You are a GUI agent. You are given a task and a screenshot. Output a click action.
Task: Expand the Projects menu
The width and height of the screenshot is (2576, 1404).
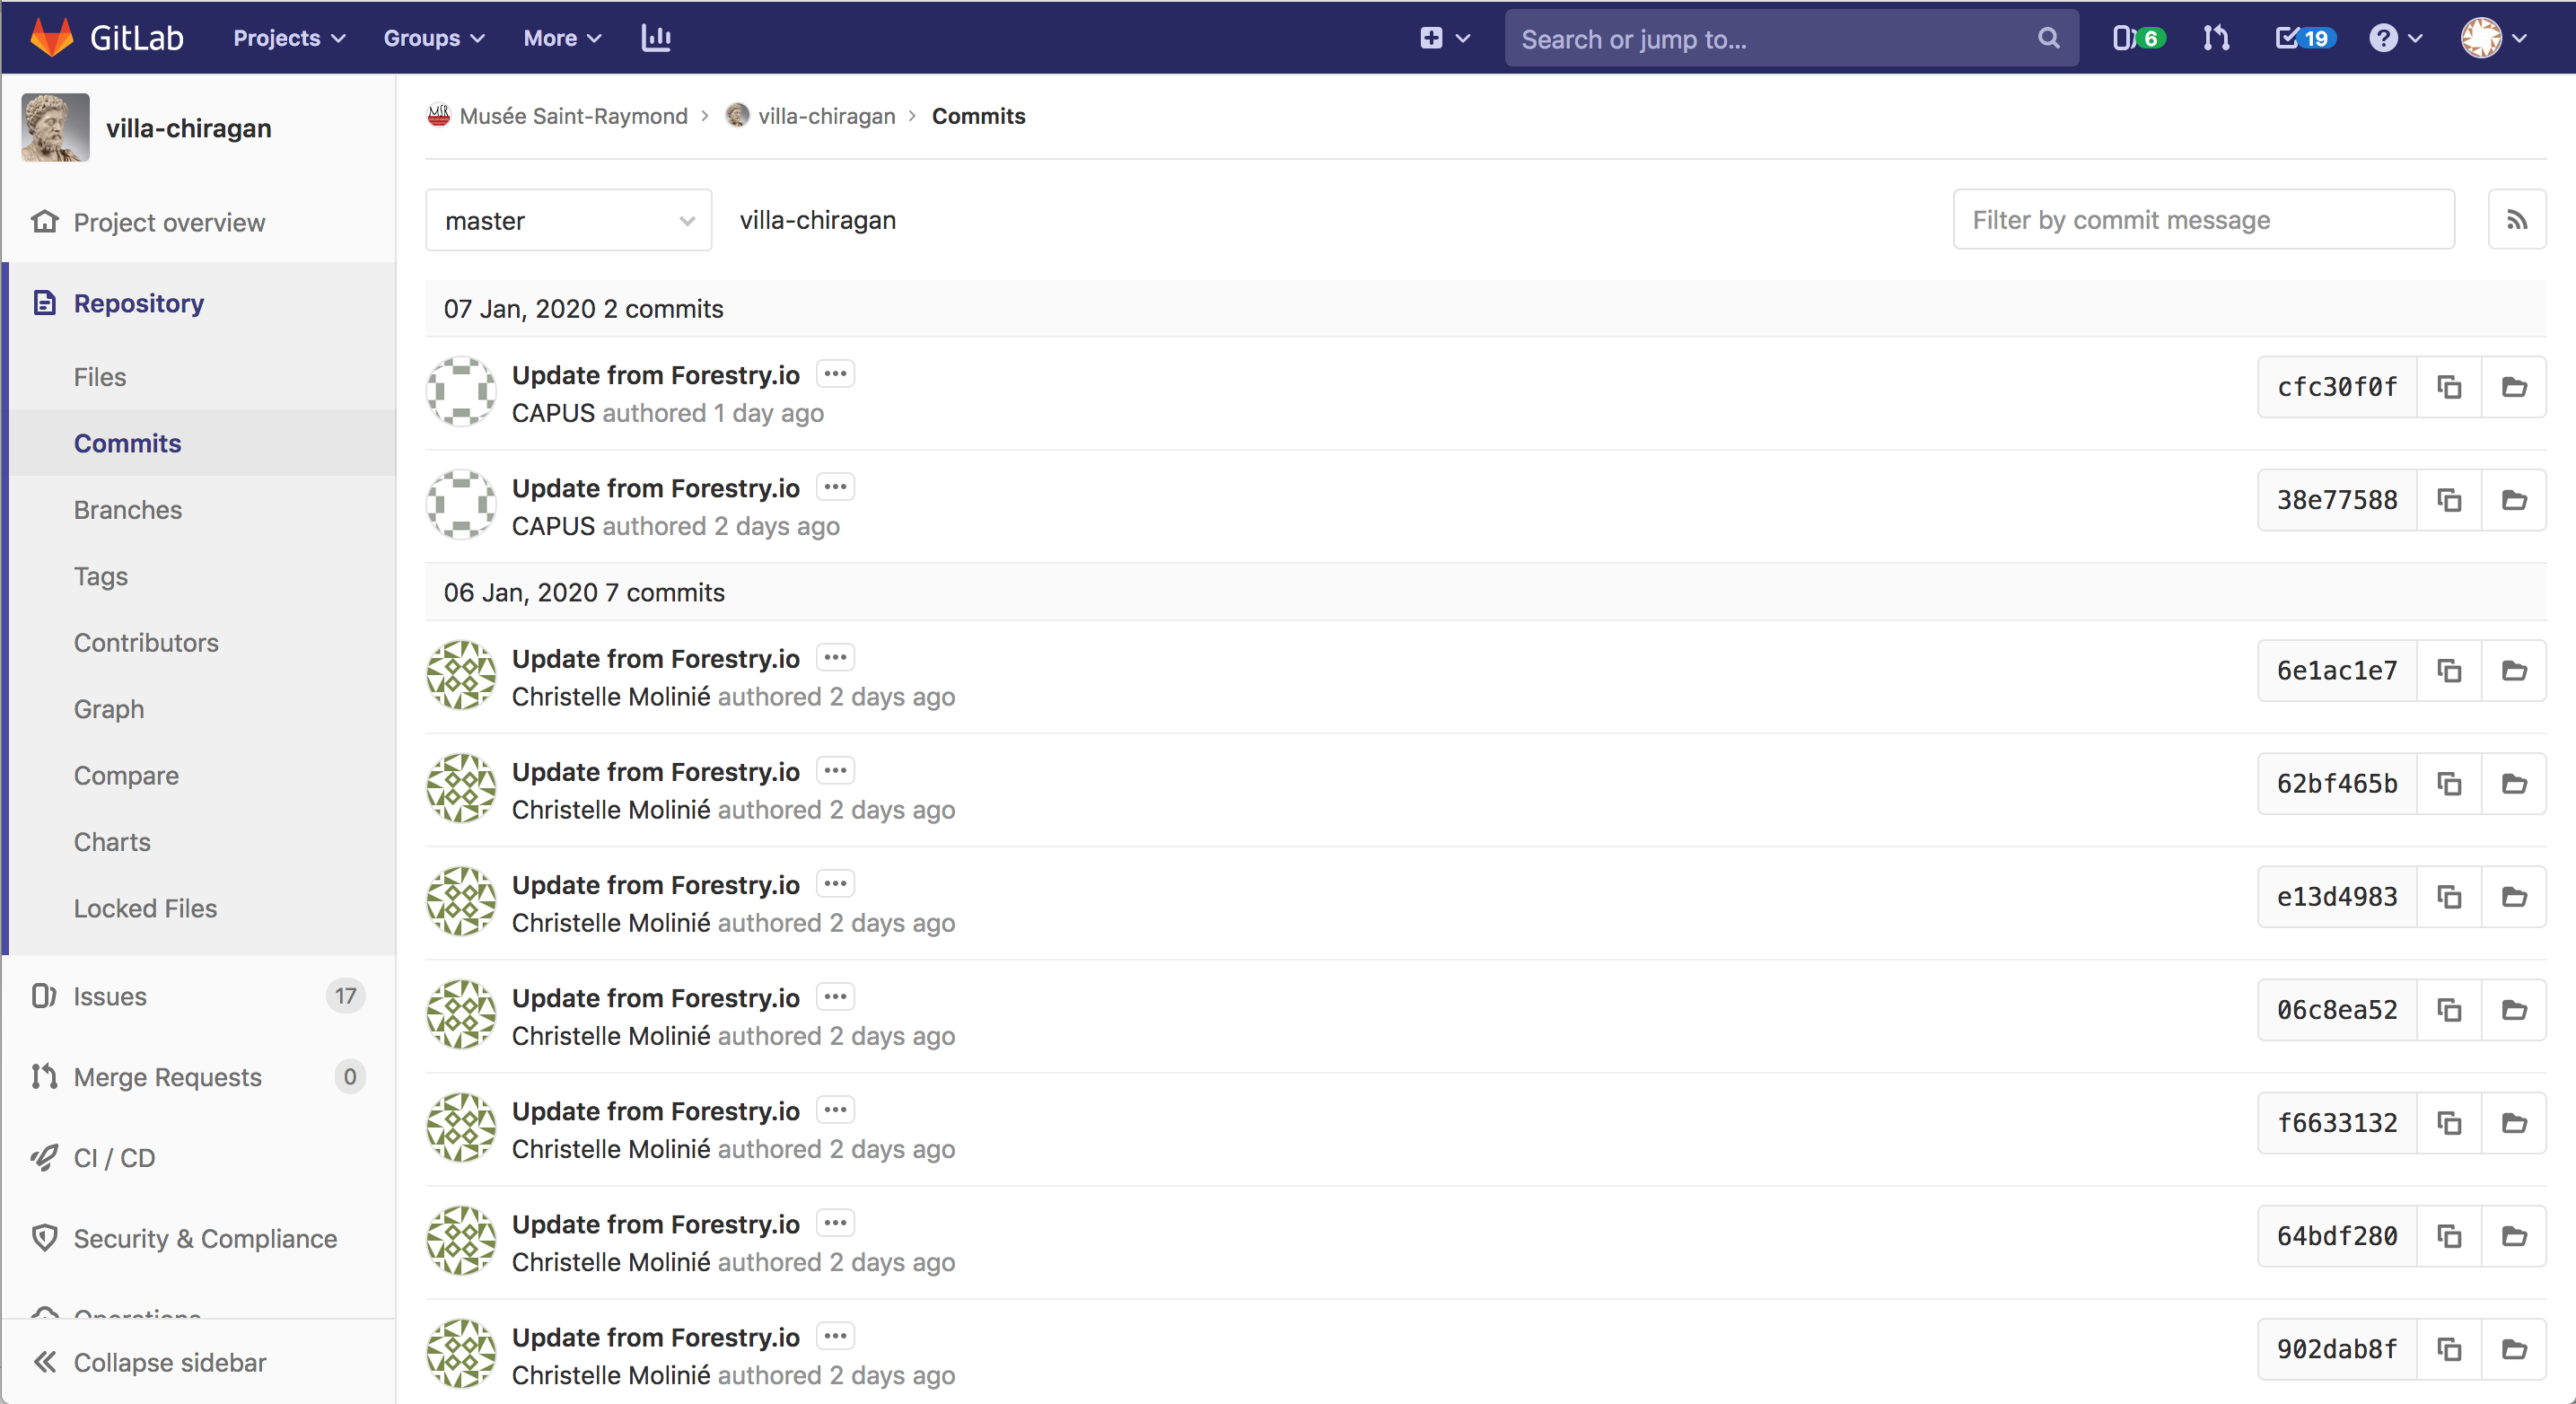click(x=288, y=38)
